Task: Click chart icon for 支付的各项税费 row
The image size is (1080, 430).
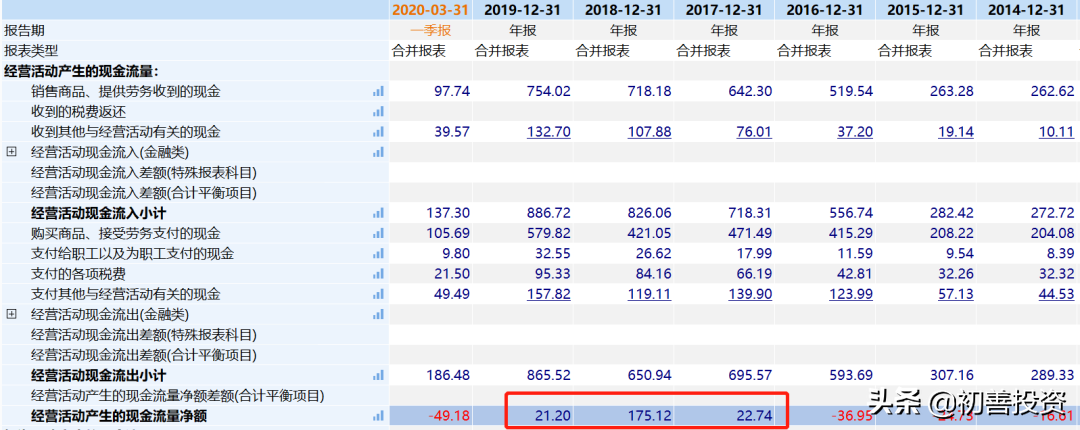Action: (378, 274)
